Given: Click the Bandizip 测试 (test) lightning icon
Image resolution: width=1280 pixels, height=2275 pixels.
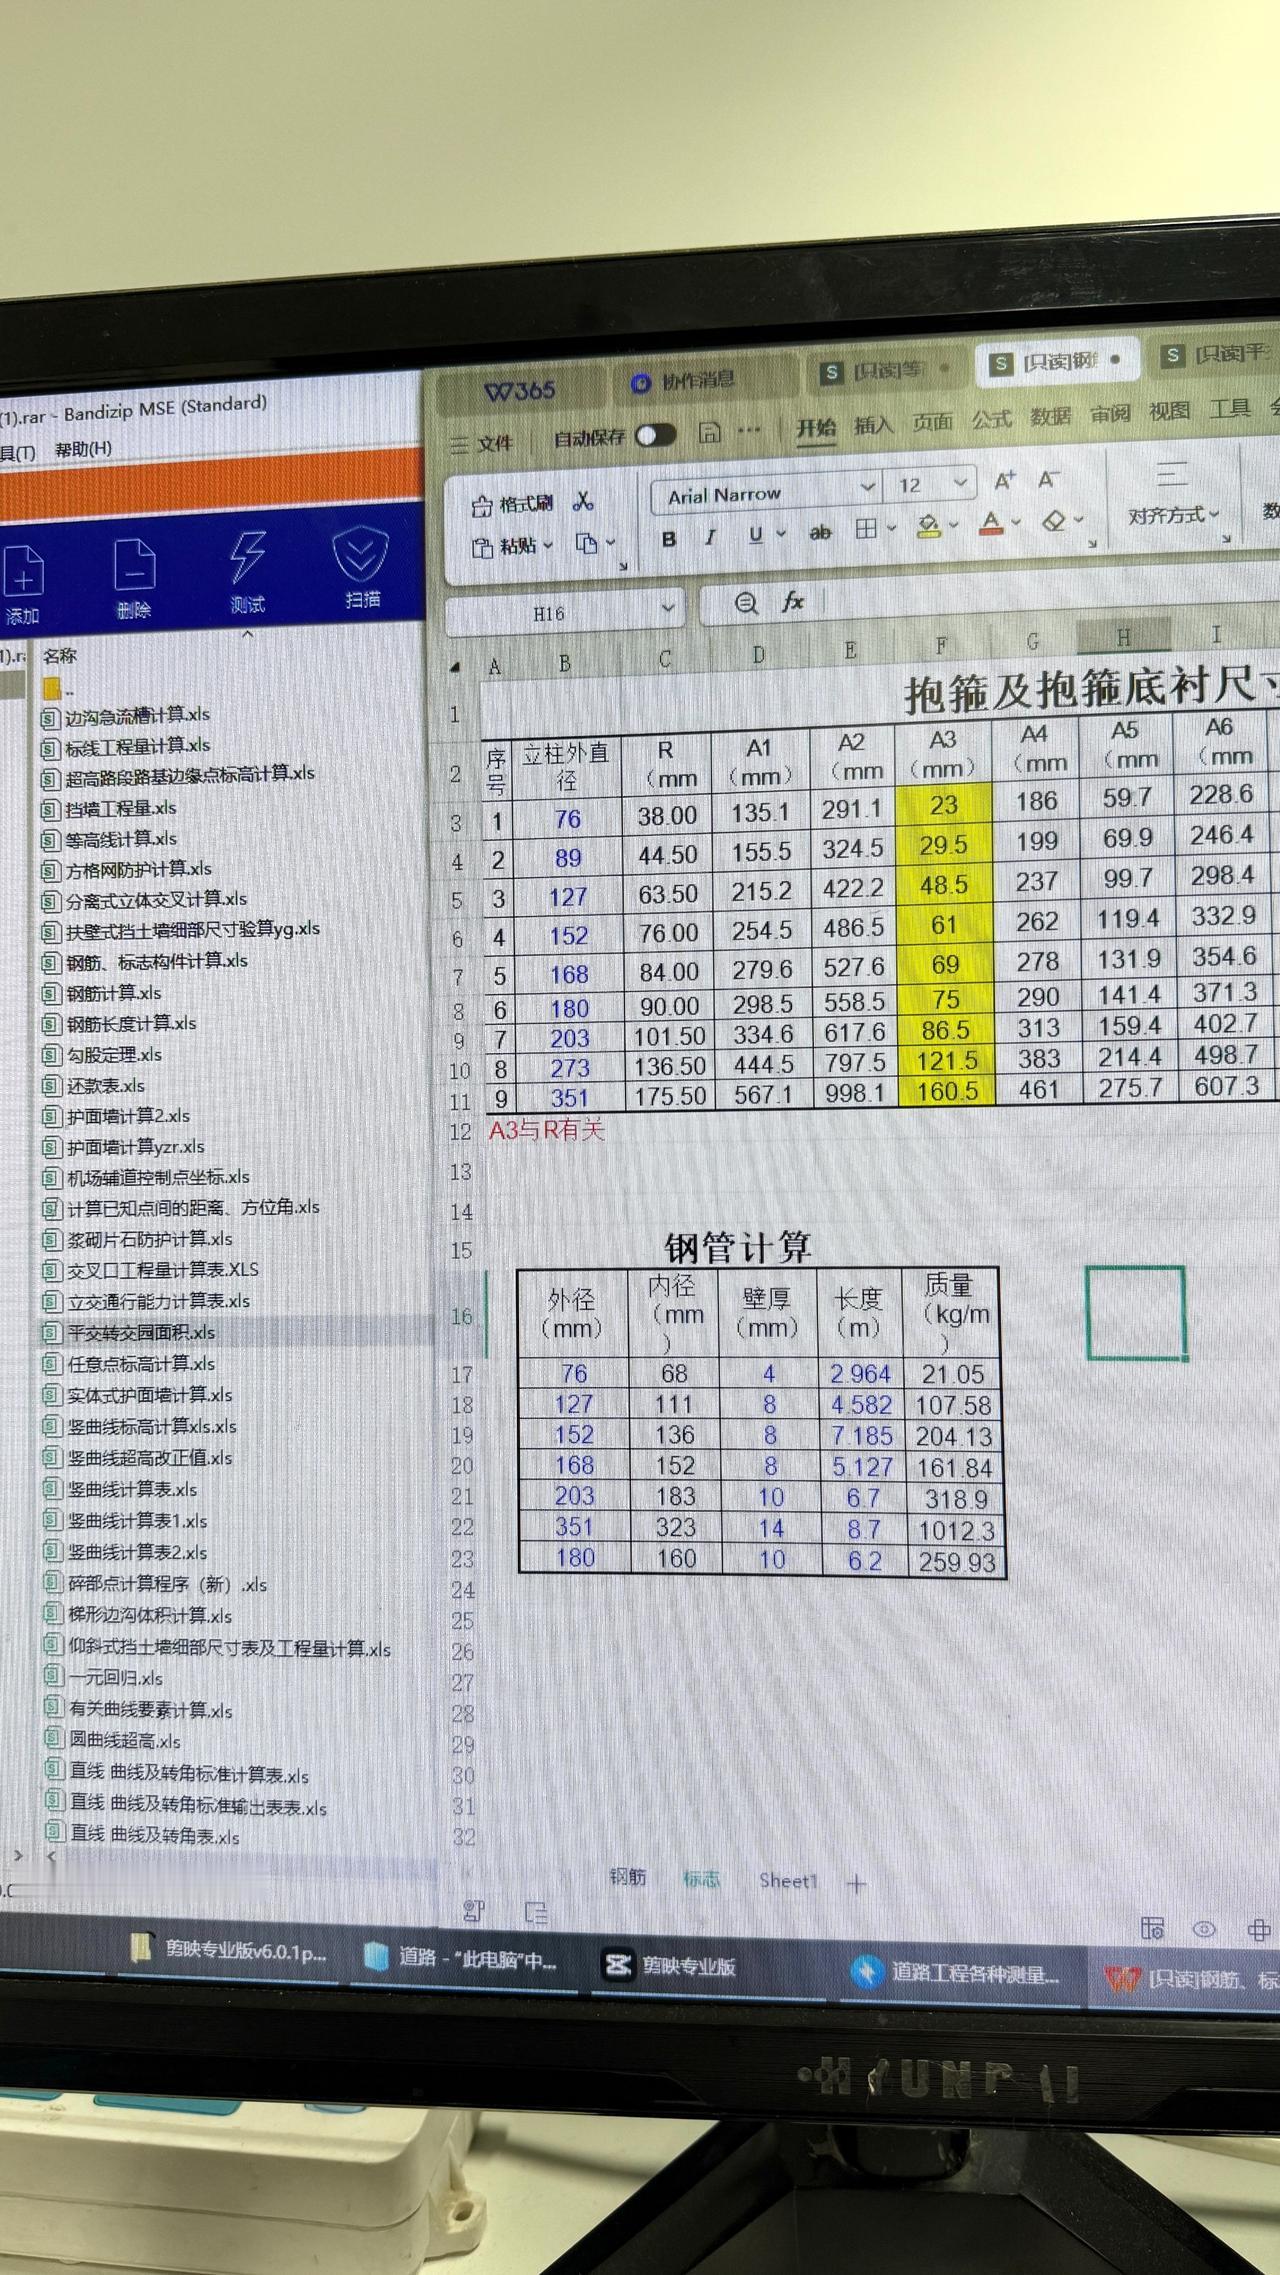Looking at the screenshot, I should (247, 557).
